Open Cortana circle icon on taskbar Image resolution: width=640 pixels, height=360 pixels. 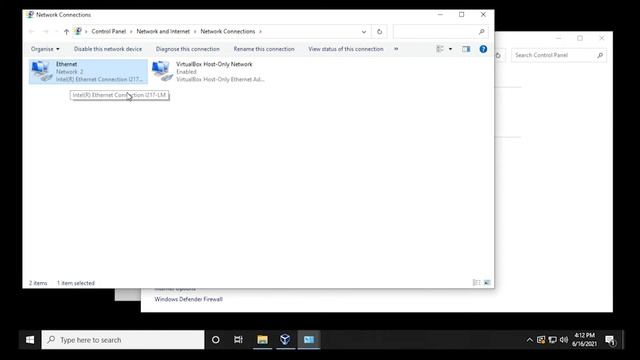pos(216,340)
